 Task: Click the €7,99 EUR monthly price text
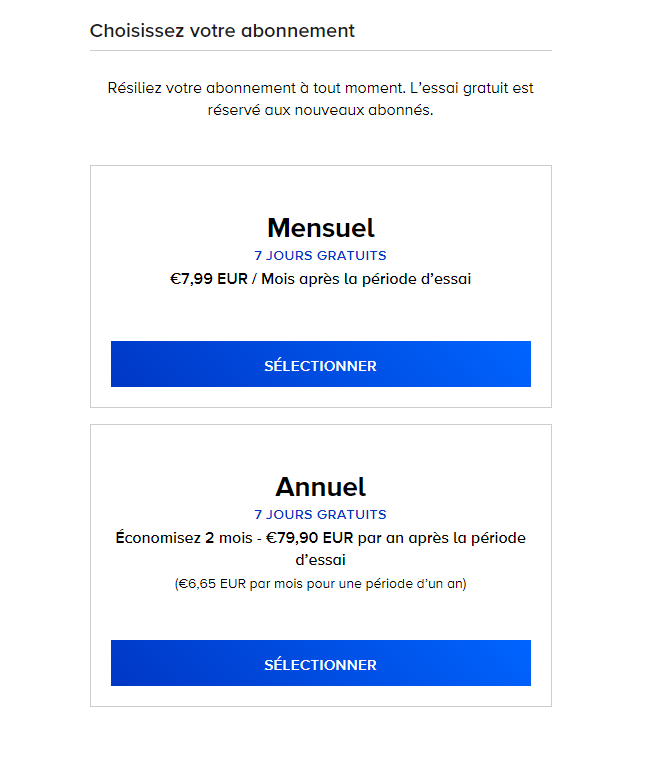(209, 279)
